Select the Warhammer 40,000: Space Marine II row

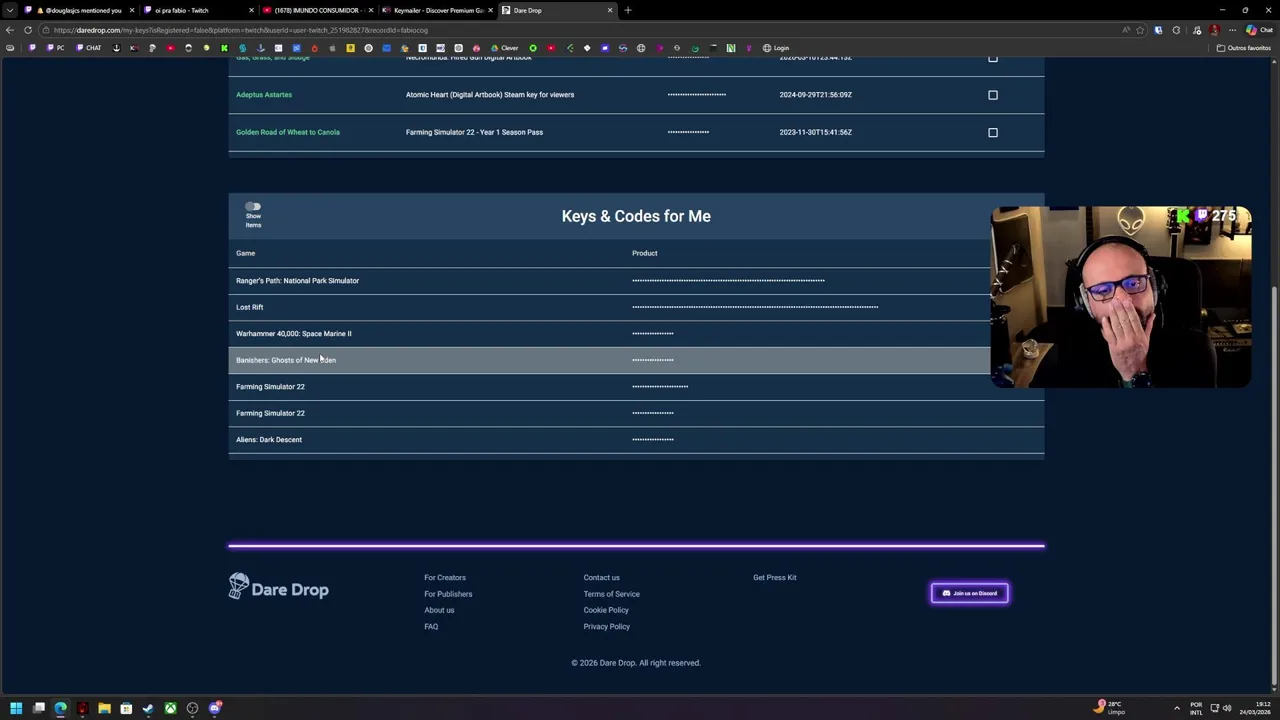click(636, 334)
